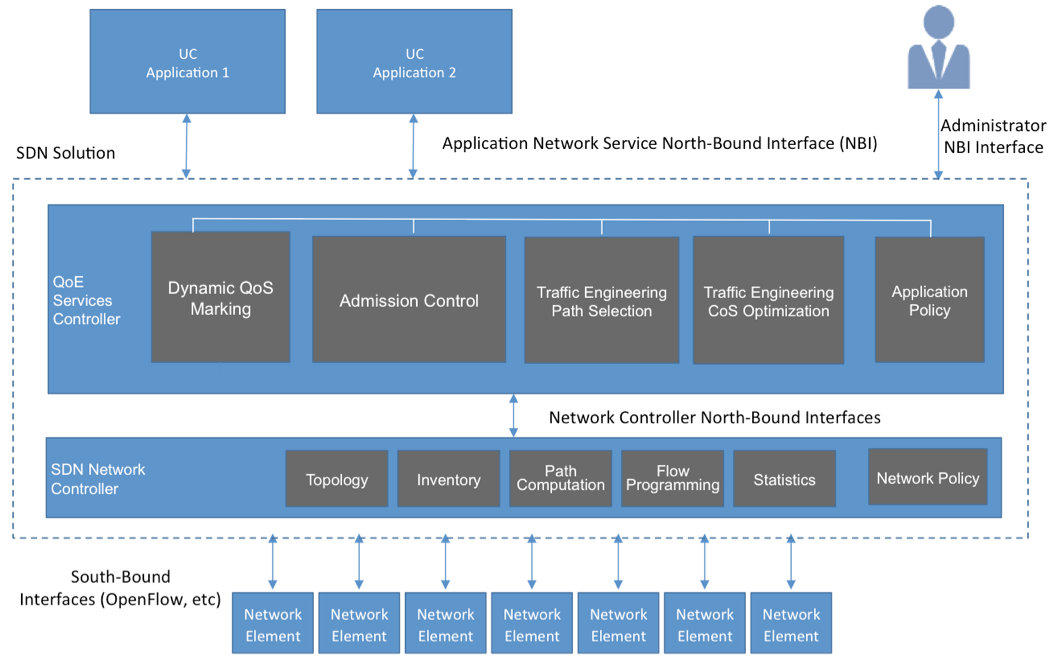Open the Flow Programming module
The width and height of the screenshot is (1050, 664).
pos(672,479)
